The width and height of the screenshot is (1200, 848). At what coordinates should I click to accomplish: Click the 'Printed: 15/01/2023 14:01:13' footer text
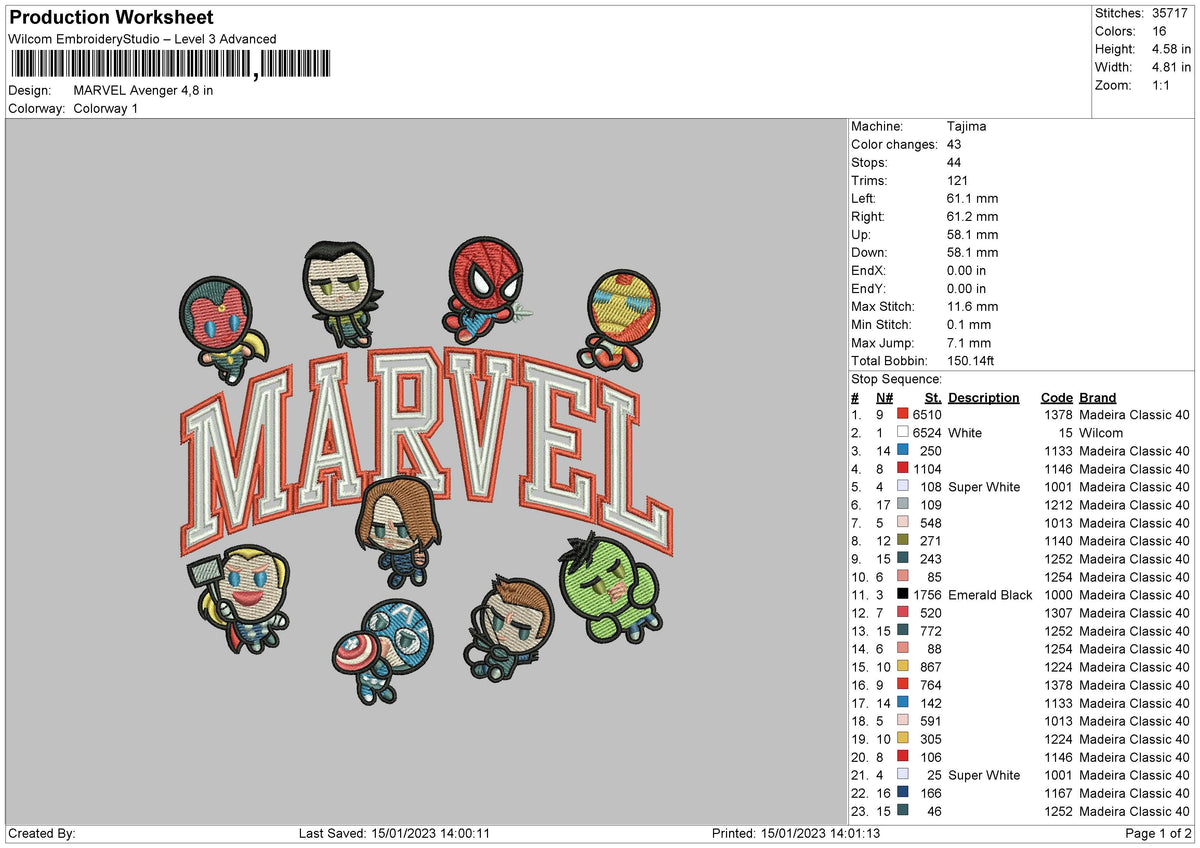tap(796, 833)
